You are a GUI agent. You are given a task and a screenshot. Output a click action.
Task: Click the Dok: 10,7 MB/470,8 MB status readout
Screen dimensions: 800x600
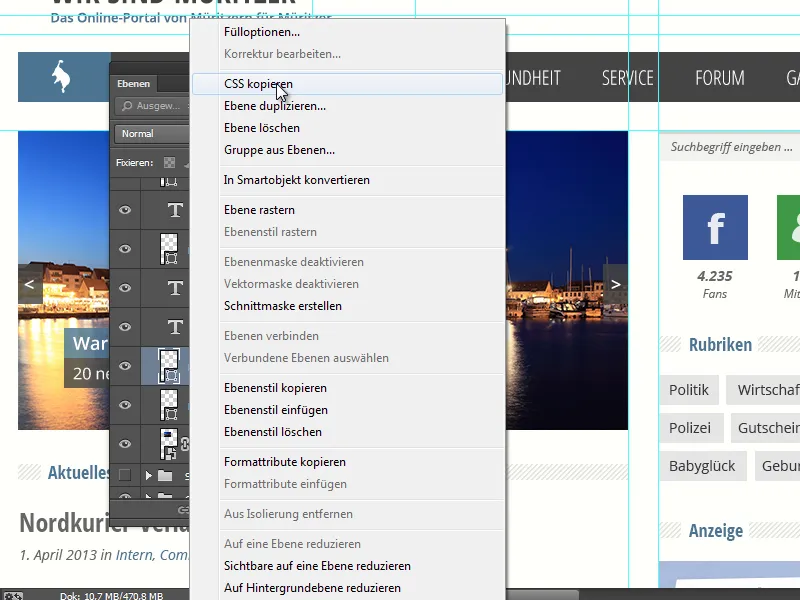[x=111, y=595]
